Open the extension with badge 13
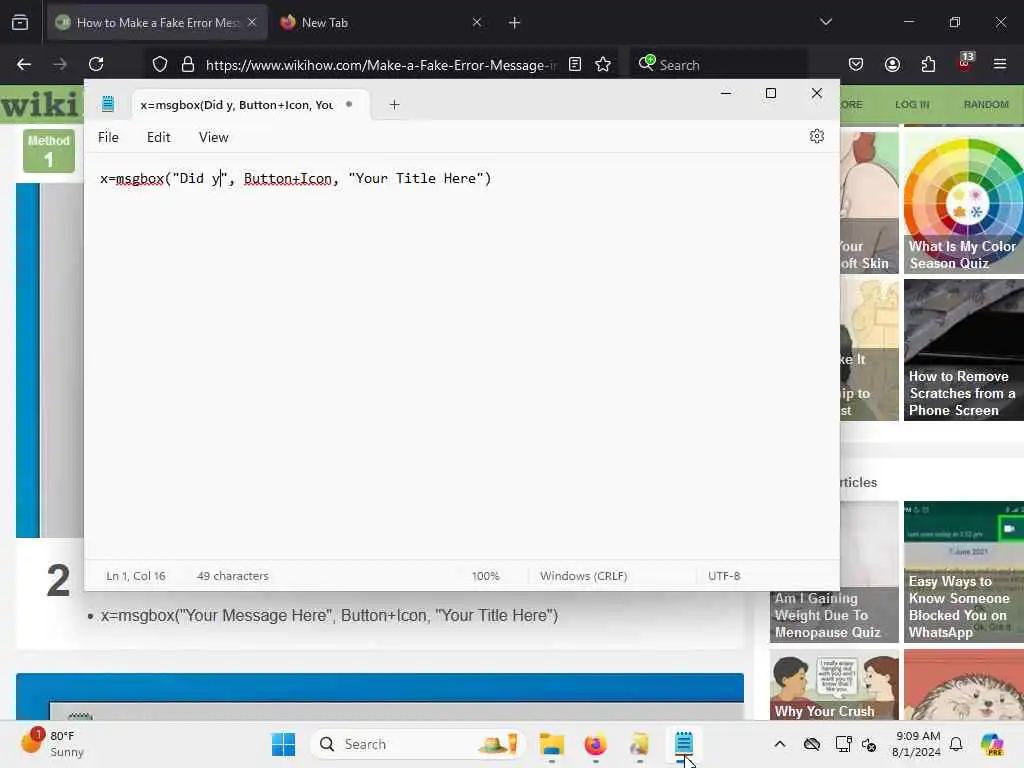Image resolution: width=1024 pixels, height=768 pixels. pos(965,63)
